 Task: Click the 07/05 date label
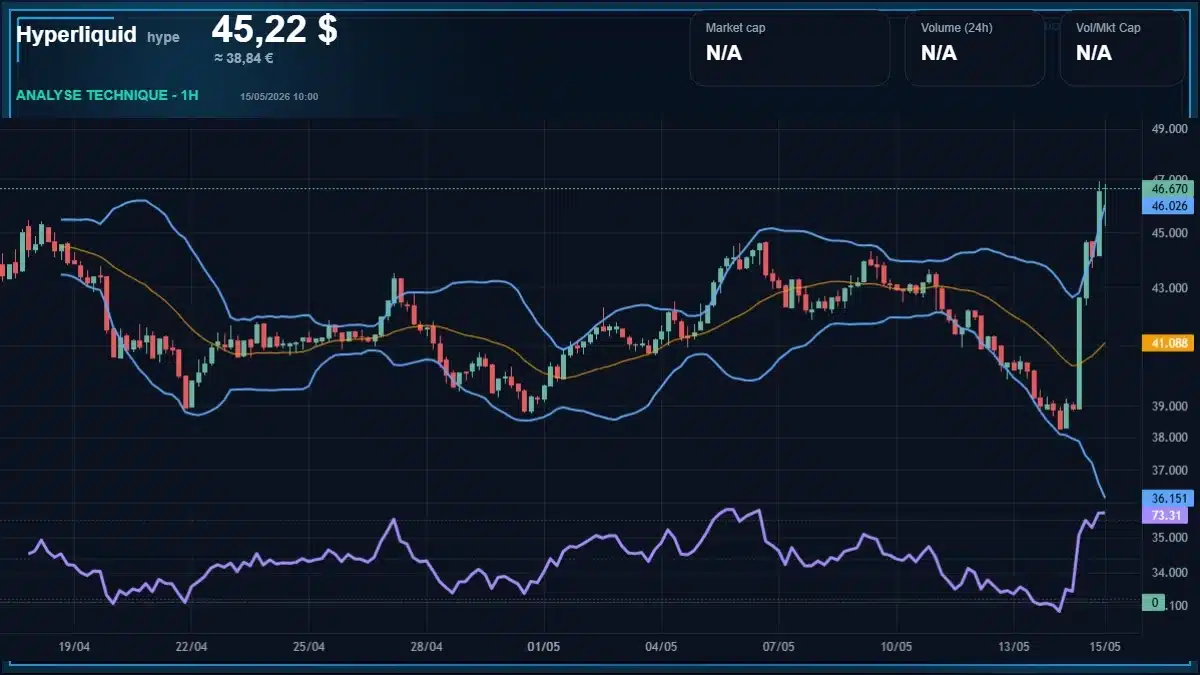[778, 647]
